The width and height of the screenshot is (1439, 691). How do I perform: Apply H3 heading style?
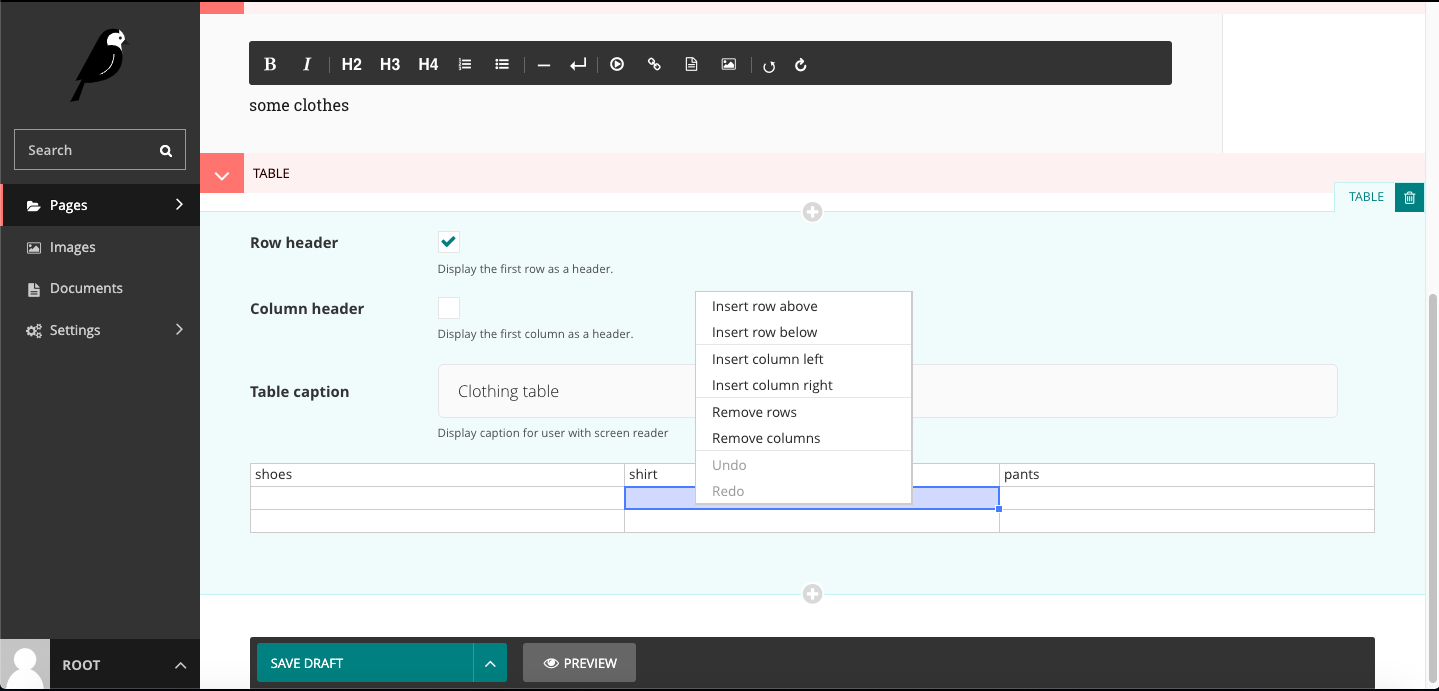[390, 64]
